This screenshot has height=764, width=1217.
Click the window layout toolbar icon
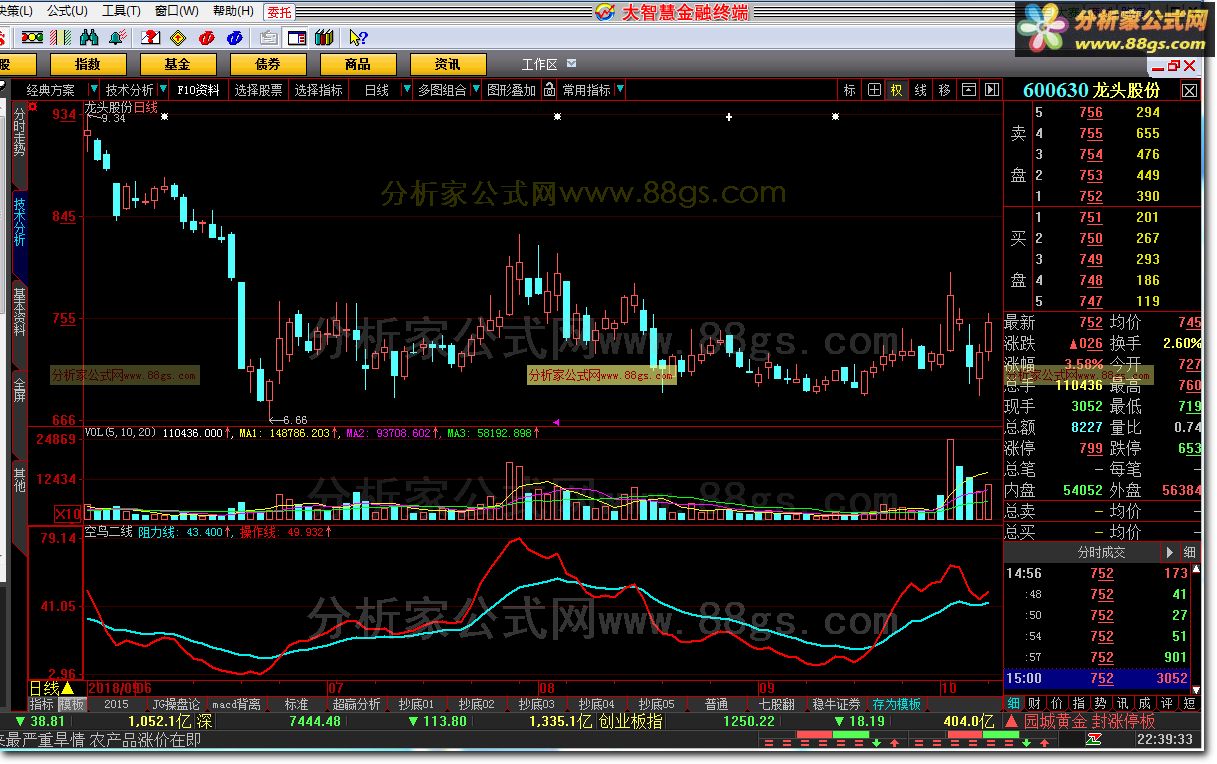tap(296, 38)
